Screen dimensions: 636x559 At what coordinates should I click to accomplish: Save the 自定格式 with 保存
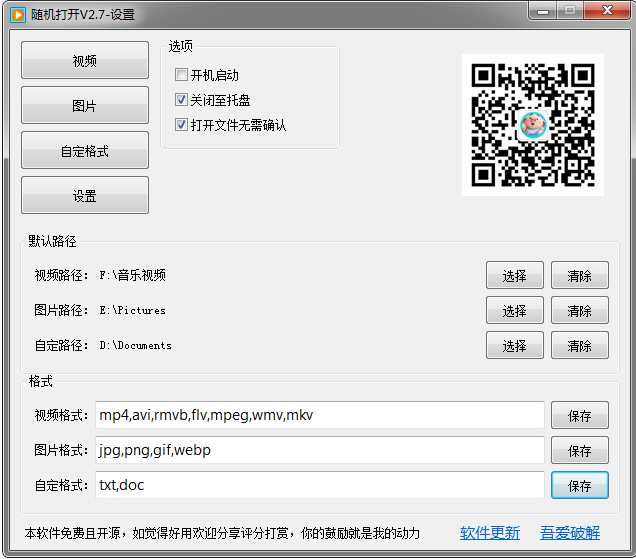[580, 485]
